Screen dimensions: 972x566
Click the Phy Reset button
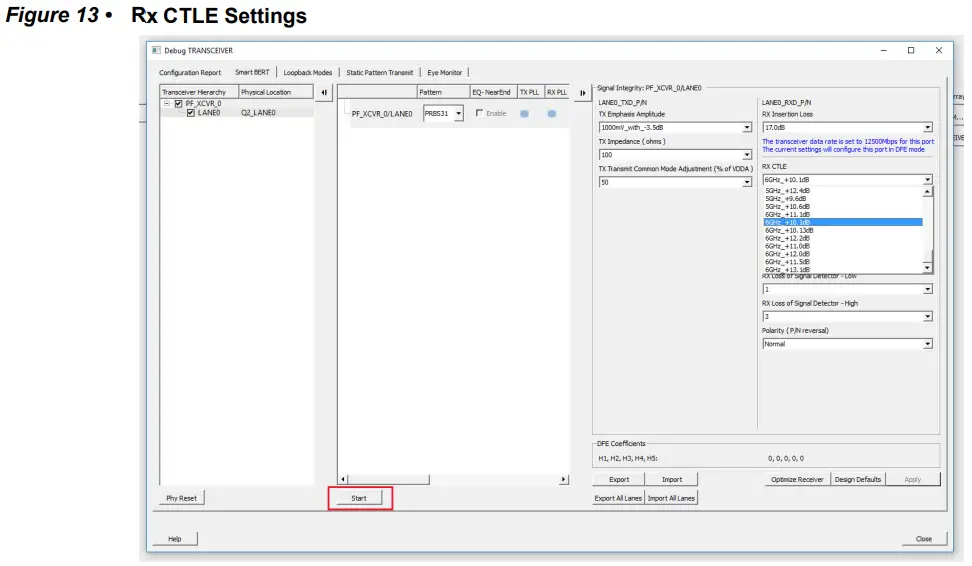click(181, 498)
